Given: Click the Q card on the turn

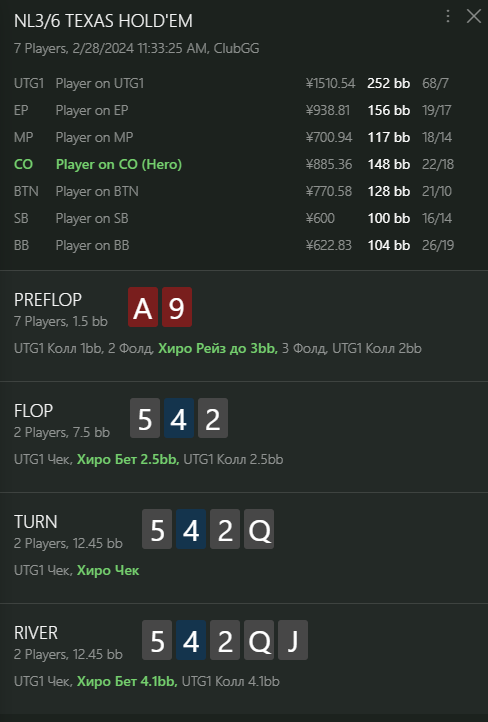Looking at the screenshot, I should click(x=259, y=529).
